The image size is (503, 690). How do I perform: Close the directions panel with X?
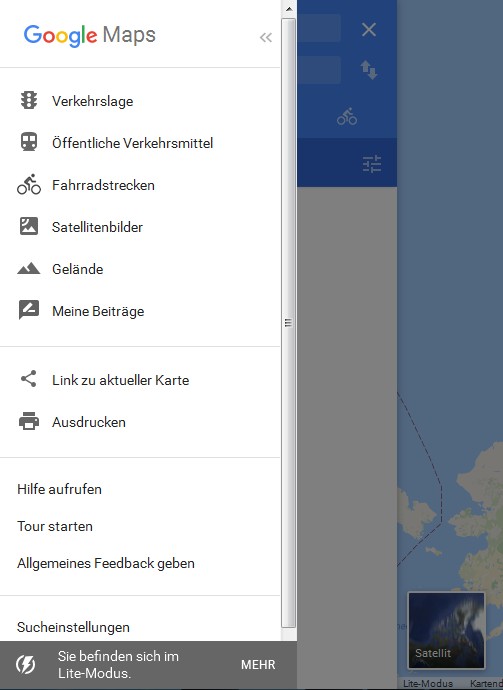tap(369, 29)
